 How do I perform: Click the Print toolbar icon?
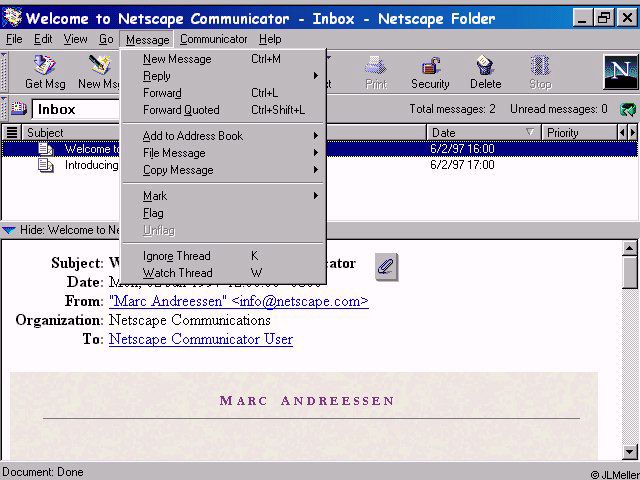(x=376, y=72)
